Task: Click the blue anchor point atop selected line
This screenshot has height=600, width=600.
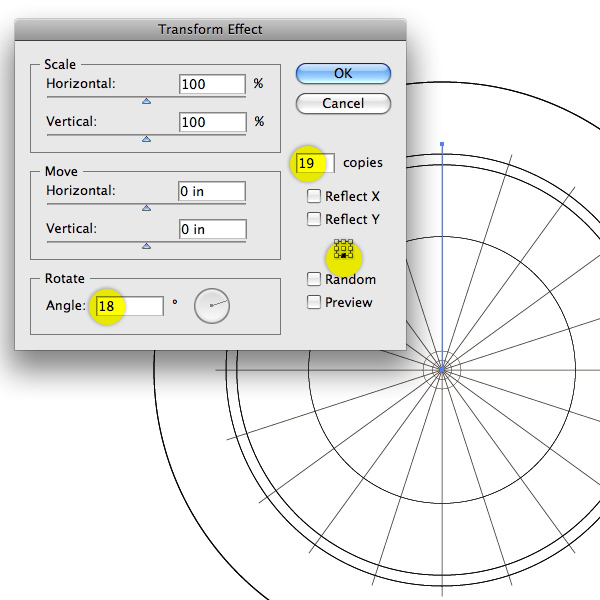Action: click(442, 144)
